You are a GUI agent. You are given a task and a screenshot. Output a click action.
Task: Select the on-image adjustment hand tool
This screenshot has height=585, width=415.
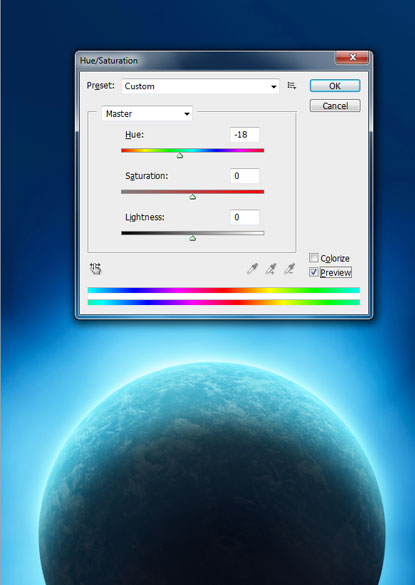pyautogui.click(x=96, y=269)
